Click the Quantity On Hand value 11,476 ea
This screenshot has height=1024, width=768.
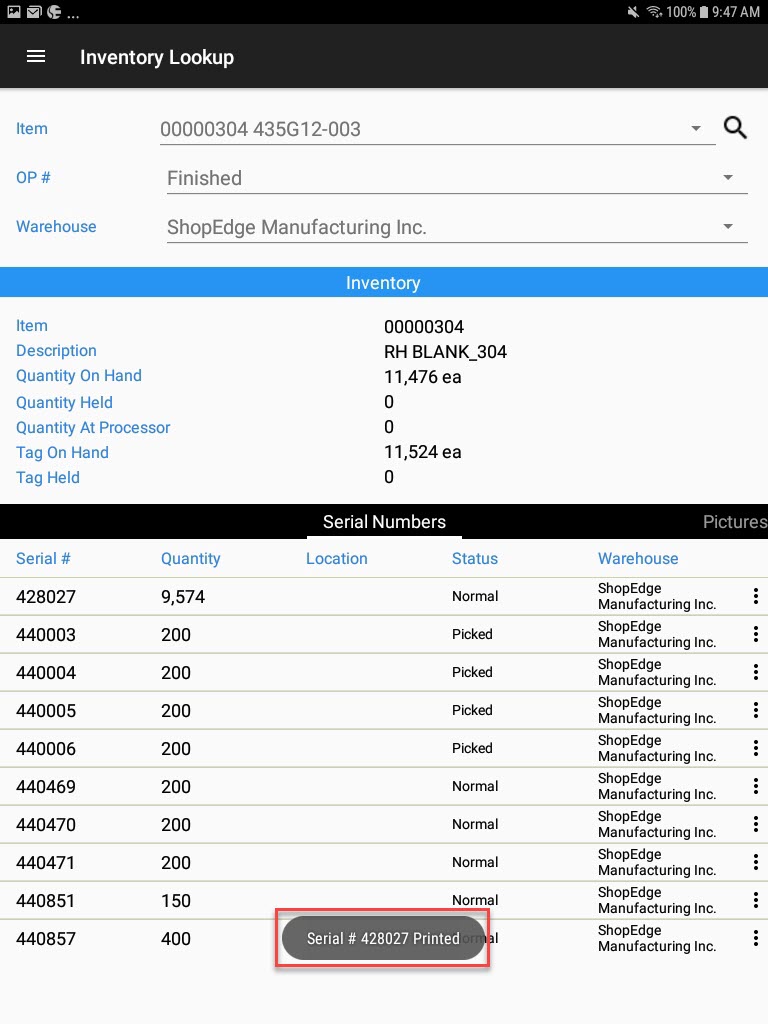tap(423, 377)
